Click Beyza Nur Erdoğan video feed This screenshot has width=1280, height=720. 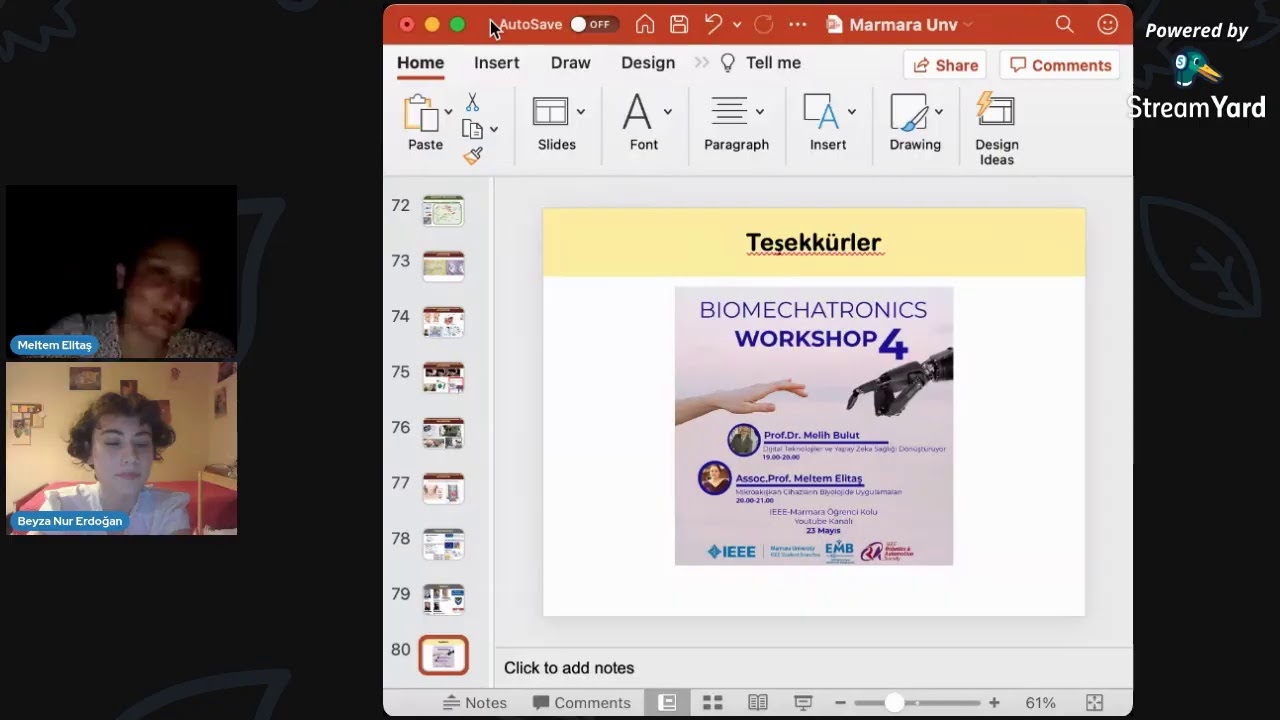coord(121,448)
